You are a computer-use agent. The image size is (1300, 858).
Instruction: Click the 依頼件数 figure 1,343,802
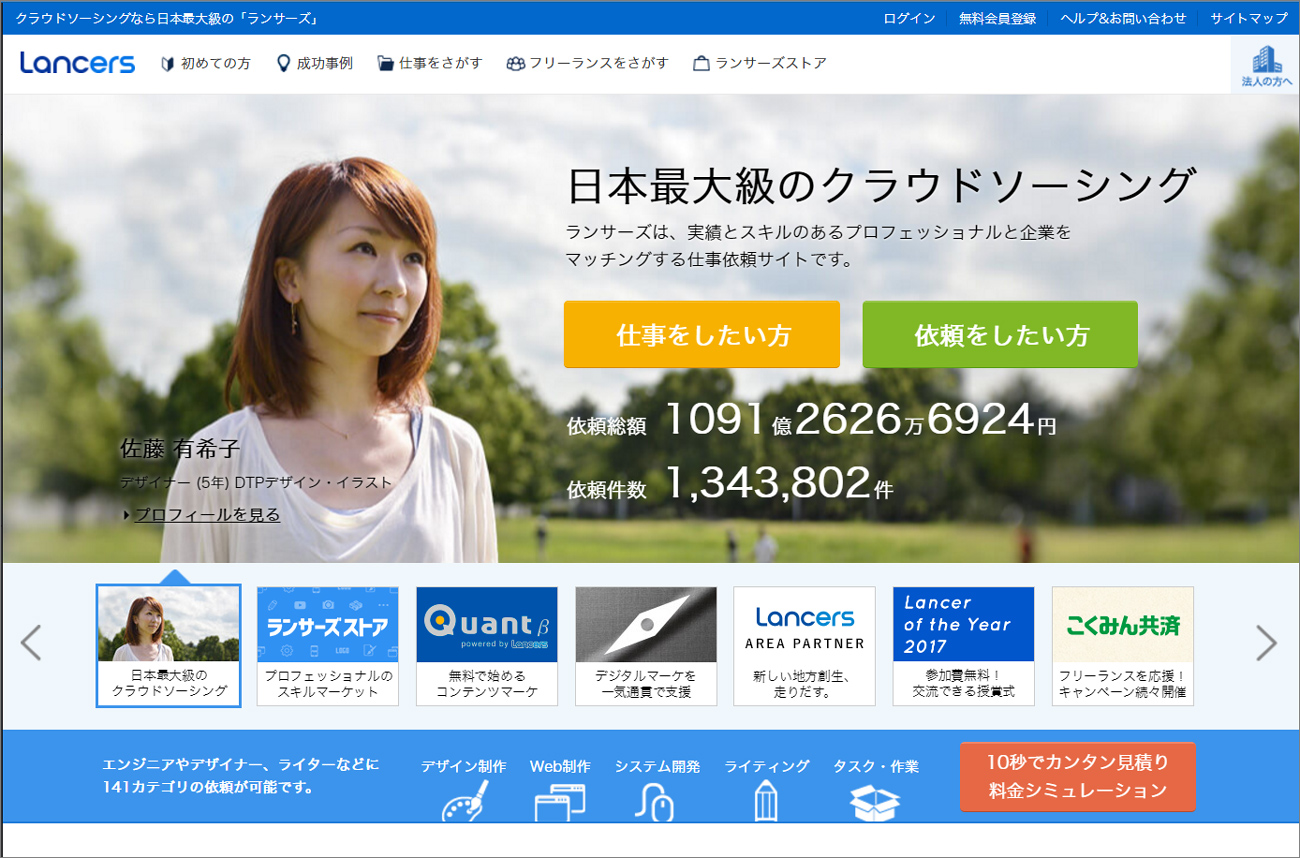click(767, 482)
